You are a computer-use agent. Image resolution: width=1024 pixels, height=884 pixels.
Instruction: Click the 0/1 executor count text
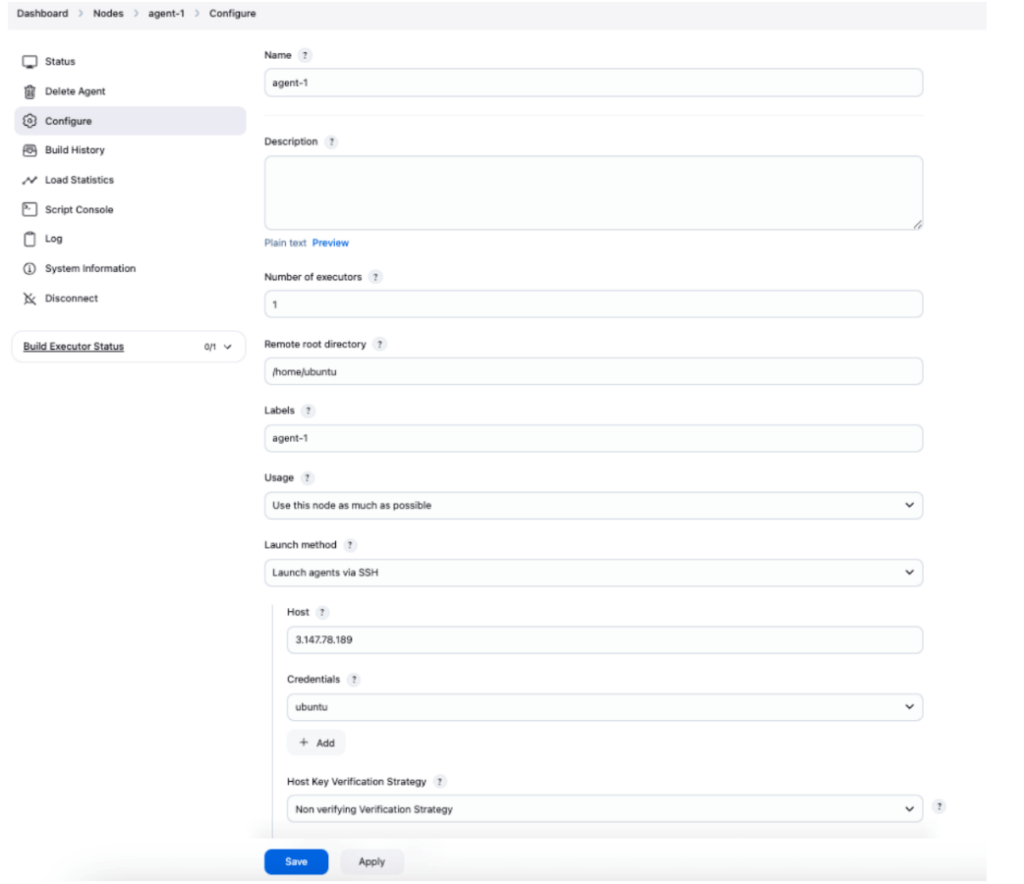point(210,347)
